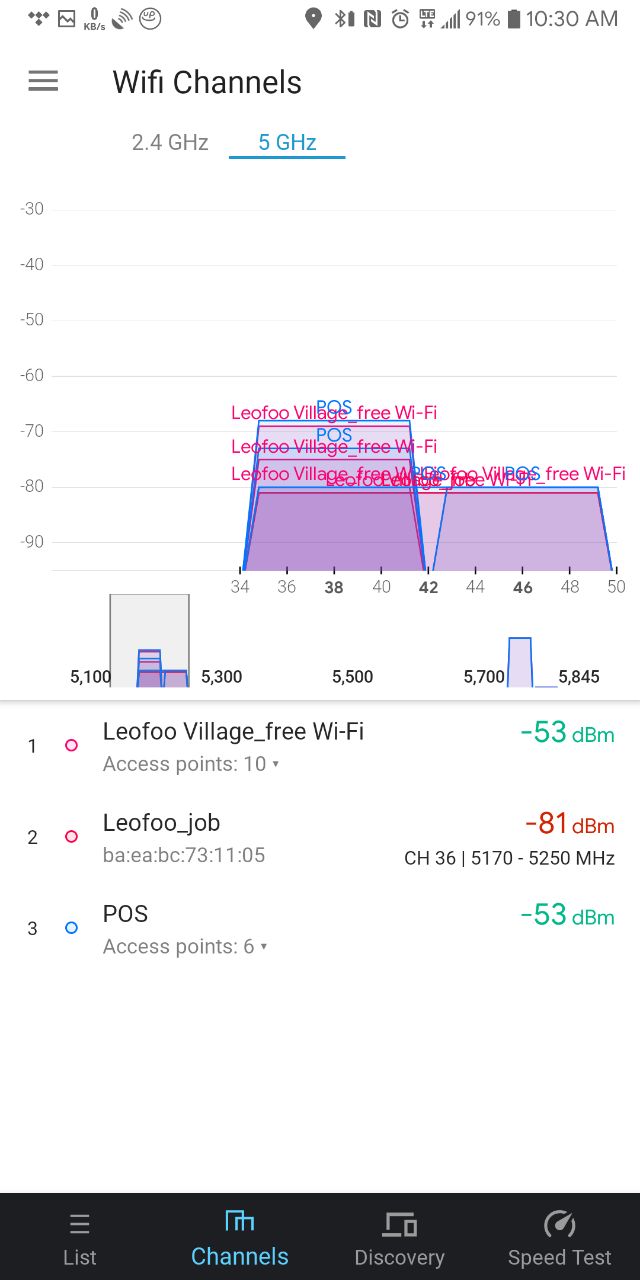Select the Leofoo_job network entry

point(320,837)
